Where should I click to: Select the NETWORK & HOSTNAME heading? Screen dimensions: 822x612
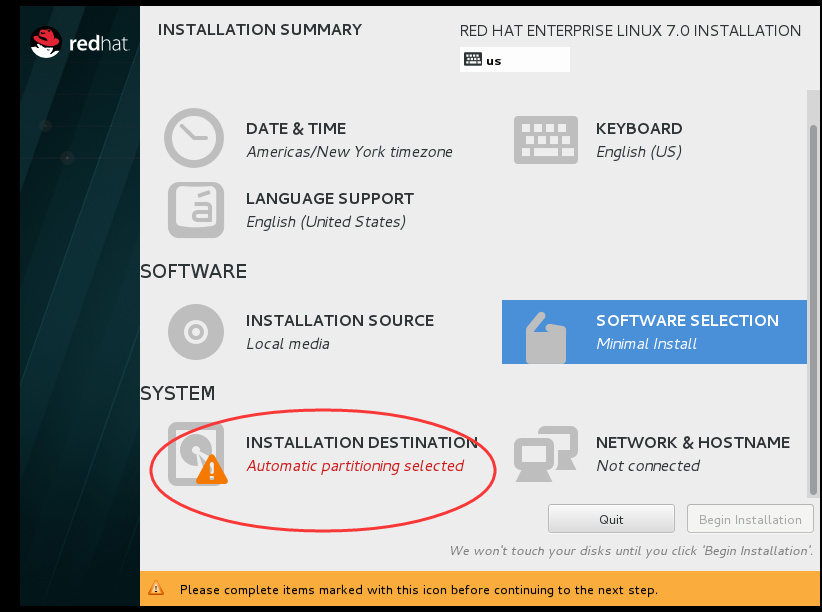[693, 443]
